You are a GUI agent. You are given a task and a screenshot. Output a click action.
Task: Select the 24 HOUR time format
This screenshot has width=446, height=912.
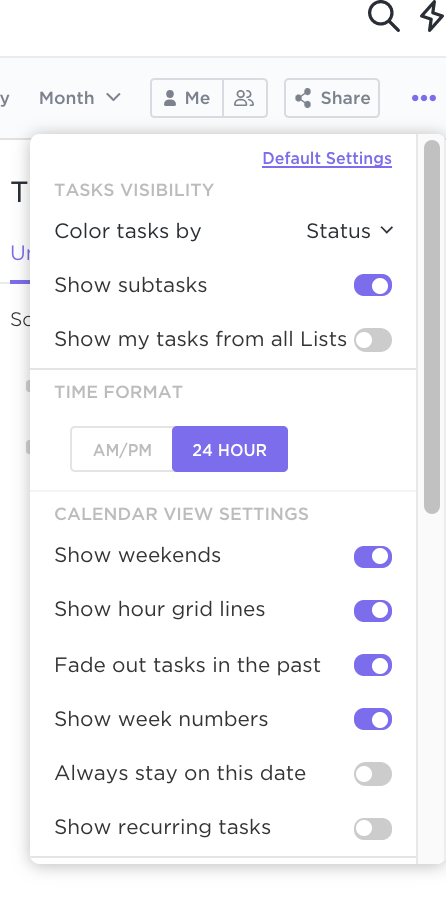coord(230,450)
